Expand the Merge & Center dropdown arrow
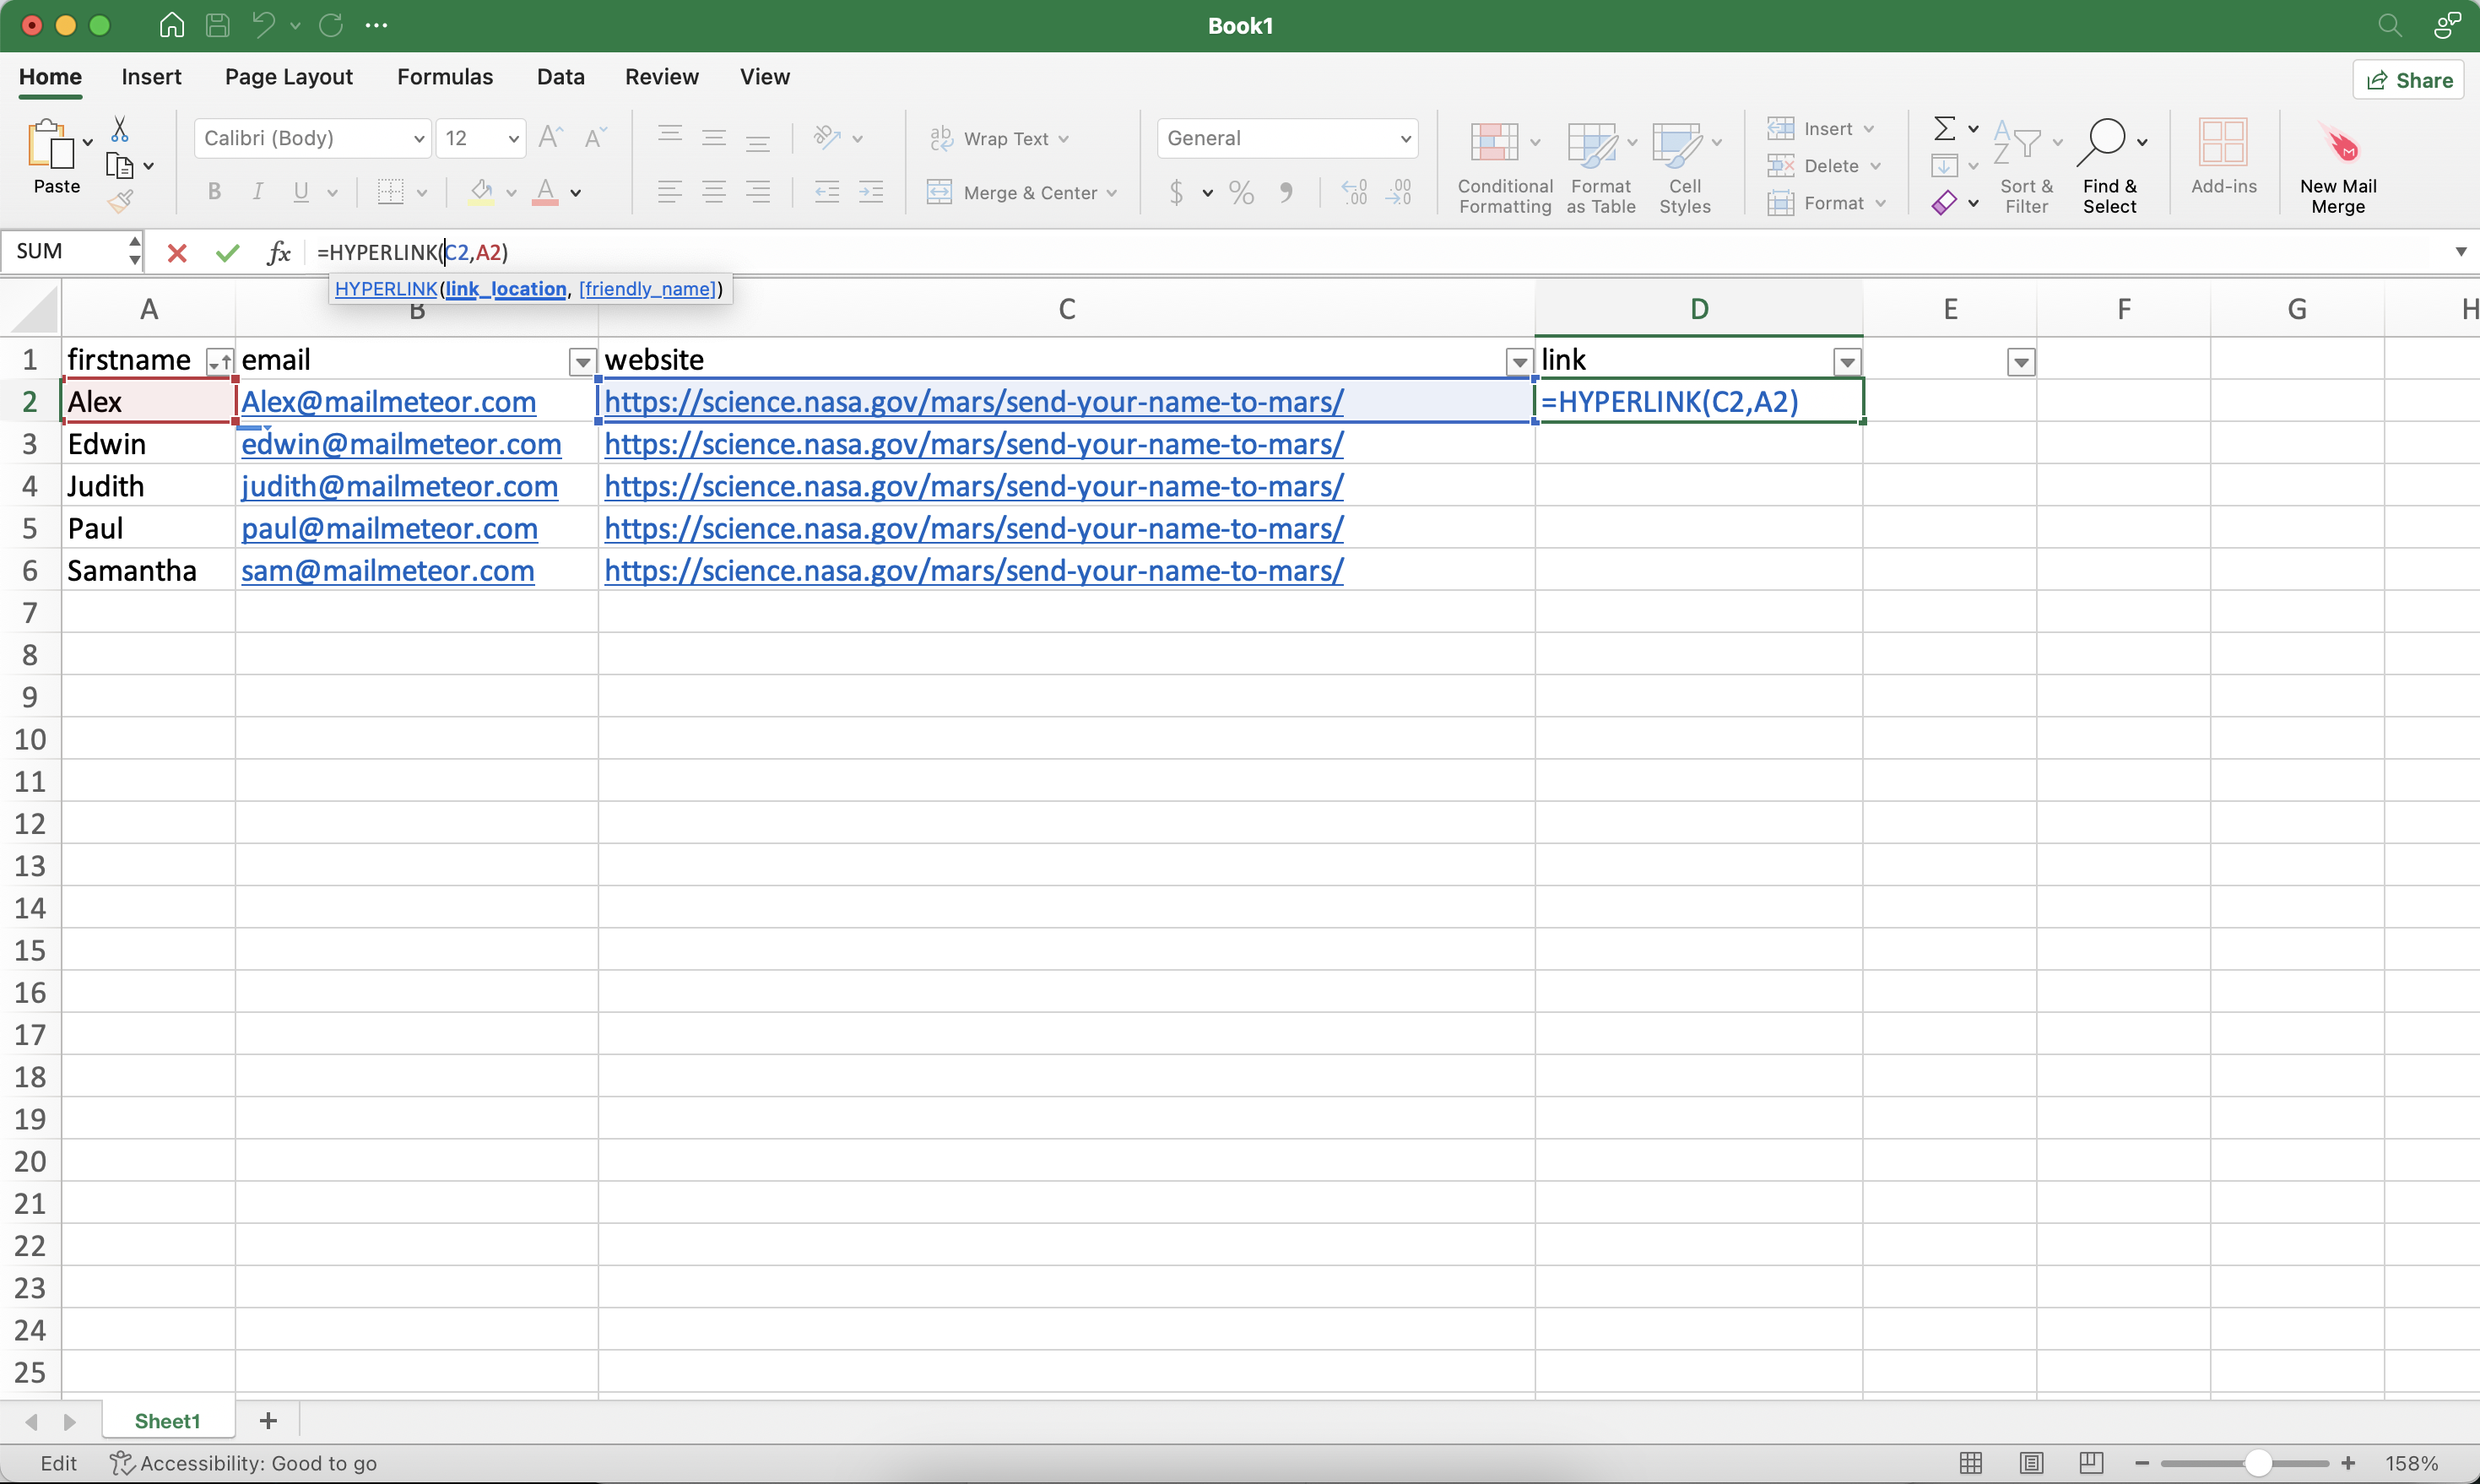Screen dimensions: 2480x1484 pyautogui.click(x=1112, y=193)
